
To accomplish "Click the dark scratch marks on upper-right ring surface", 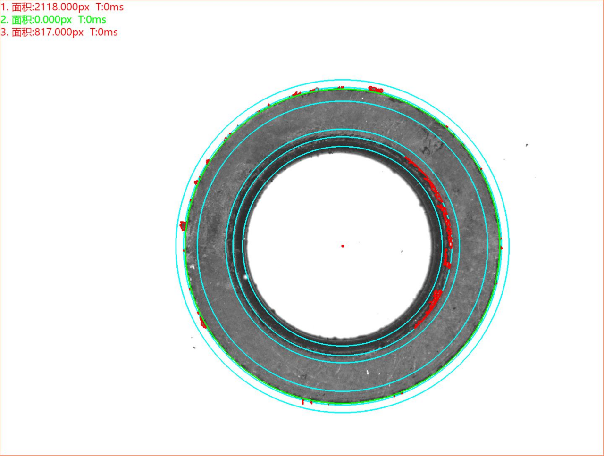I will coord(432,143).
